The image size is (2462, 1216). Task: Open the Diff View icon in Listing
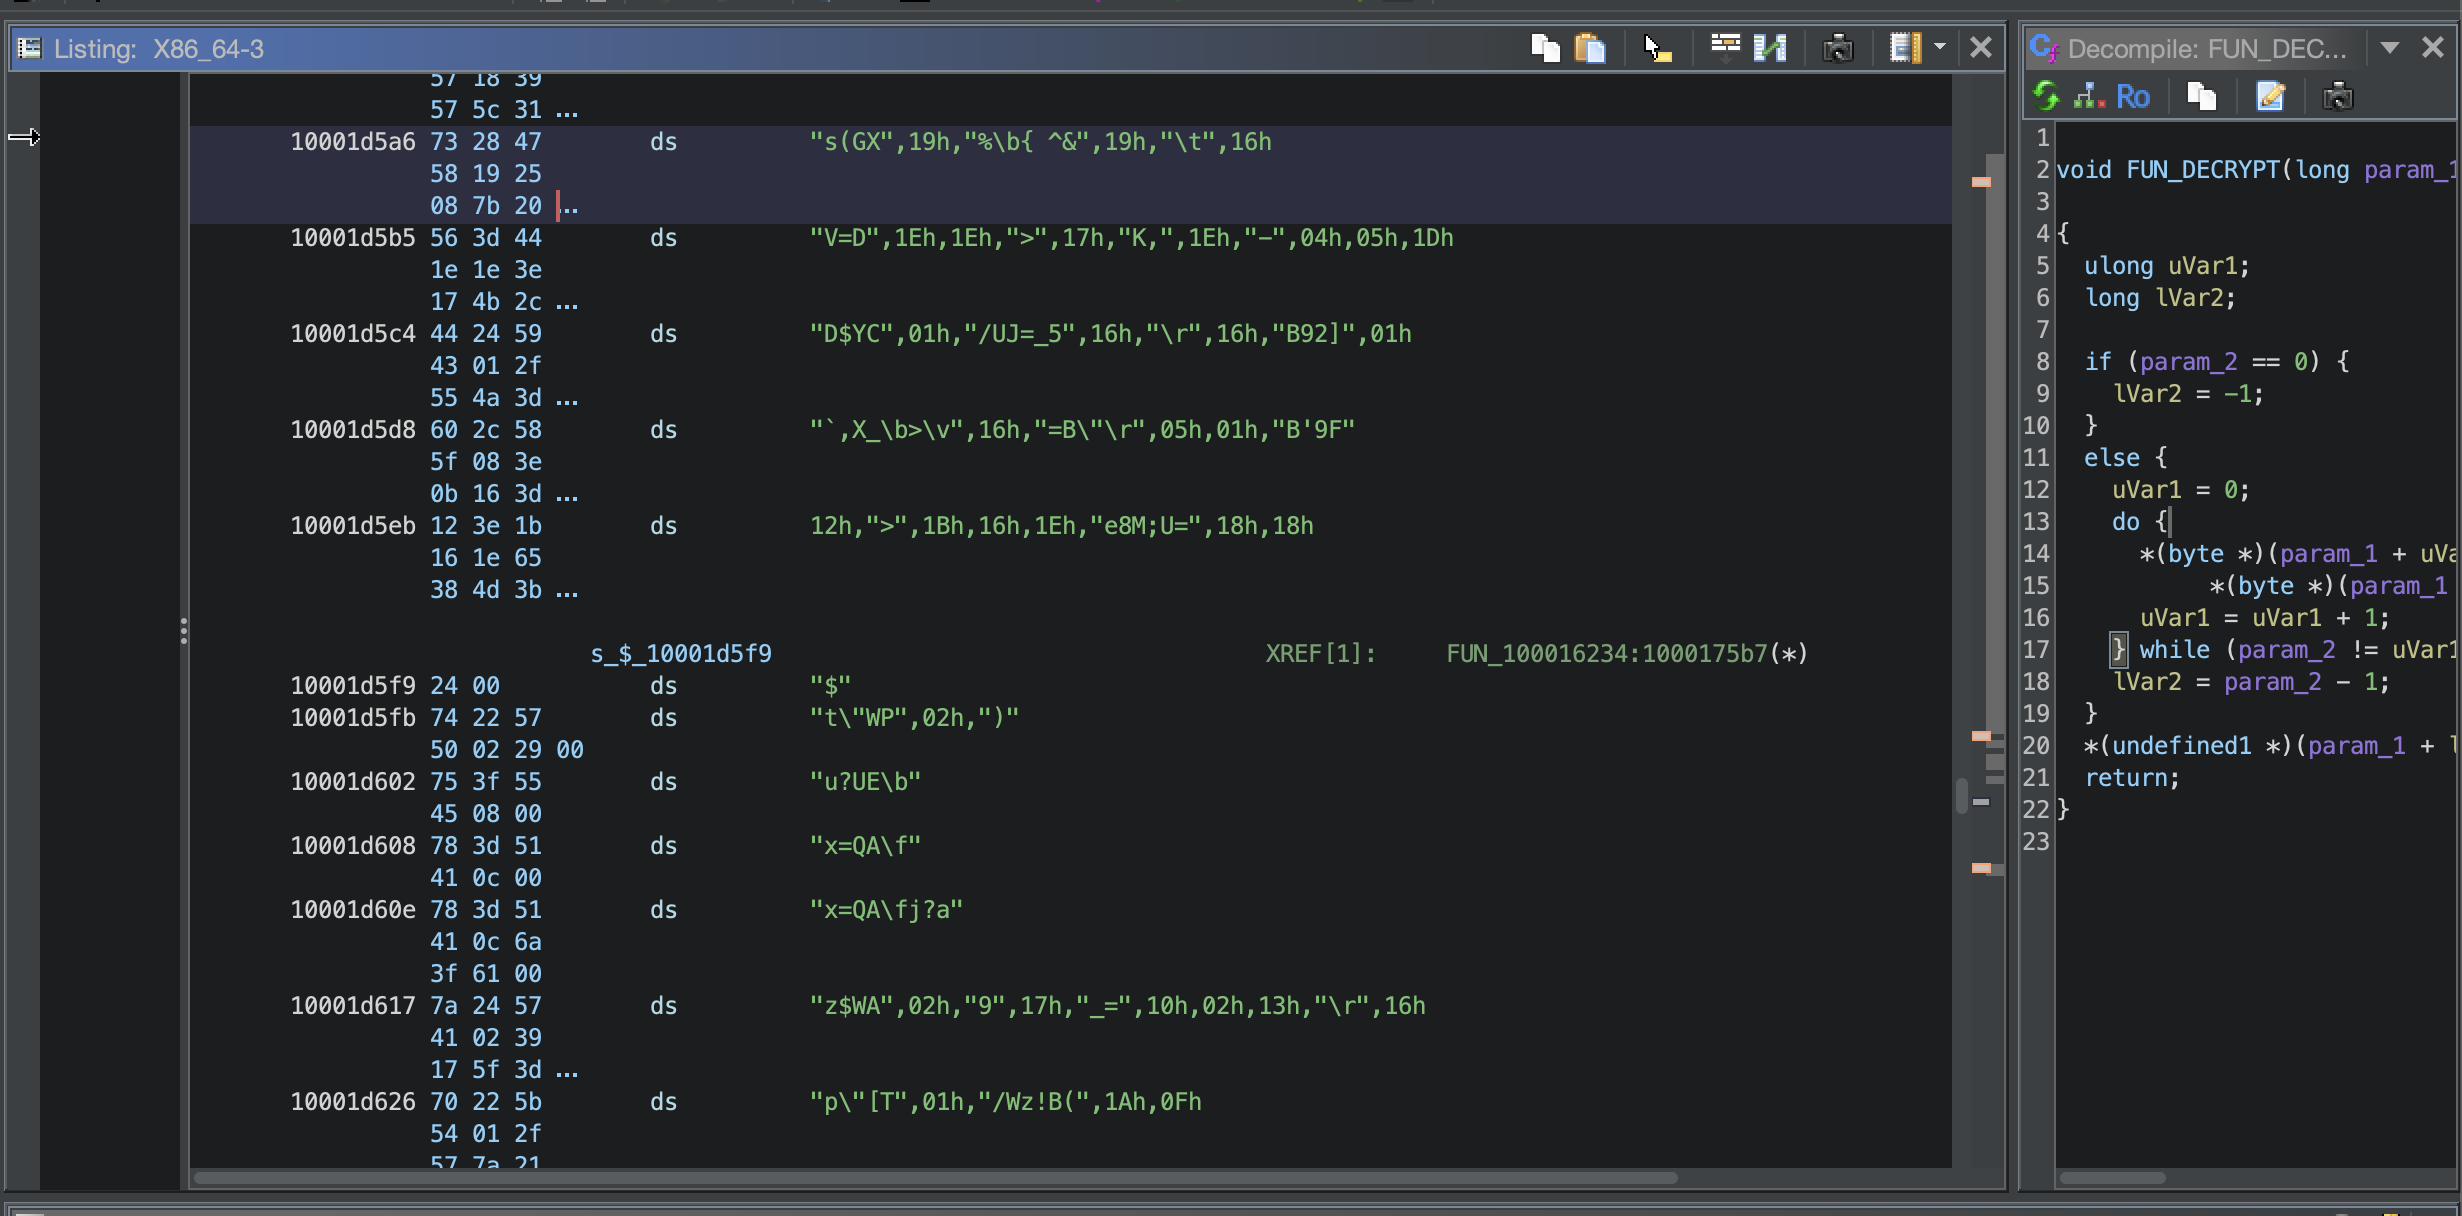1770,48
